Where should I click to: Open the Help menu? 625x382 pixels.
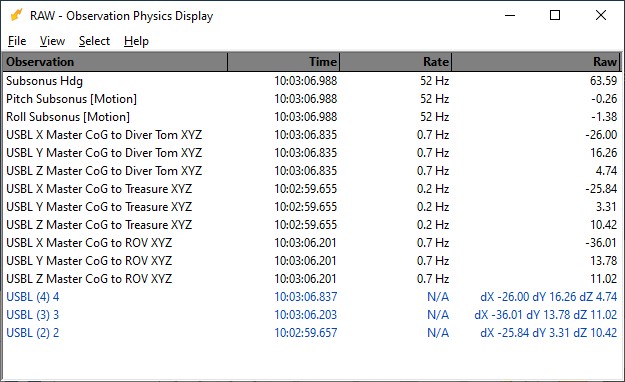click(136, 41)
